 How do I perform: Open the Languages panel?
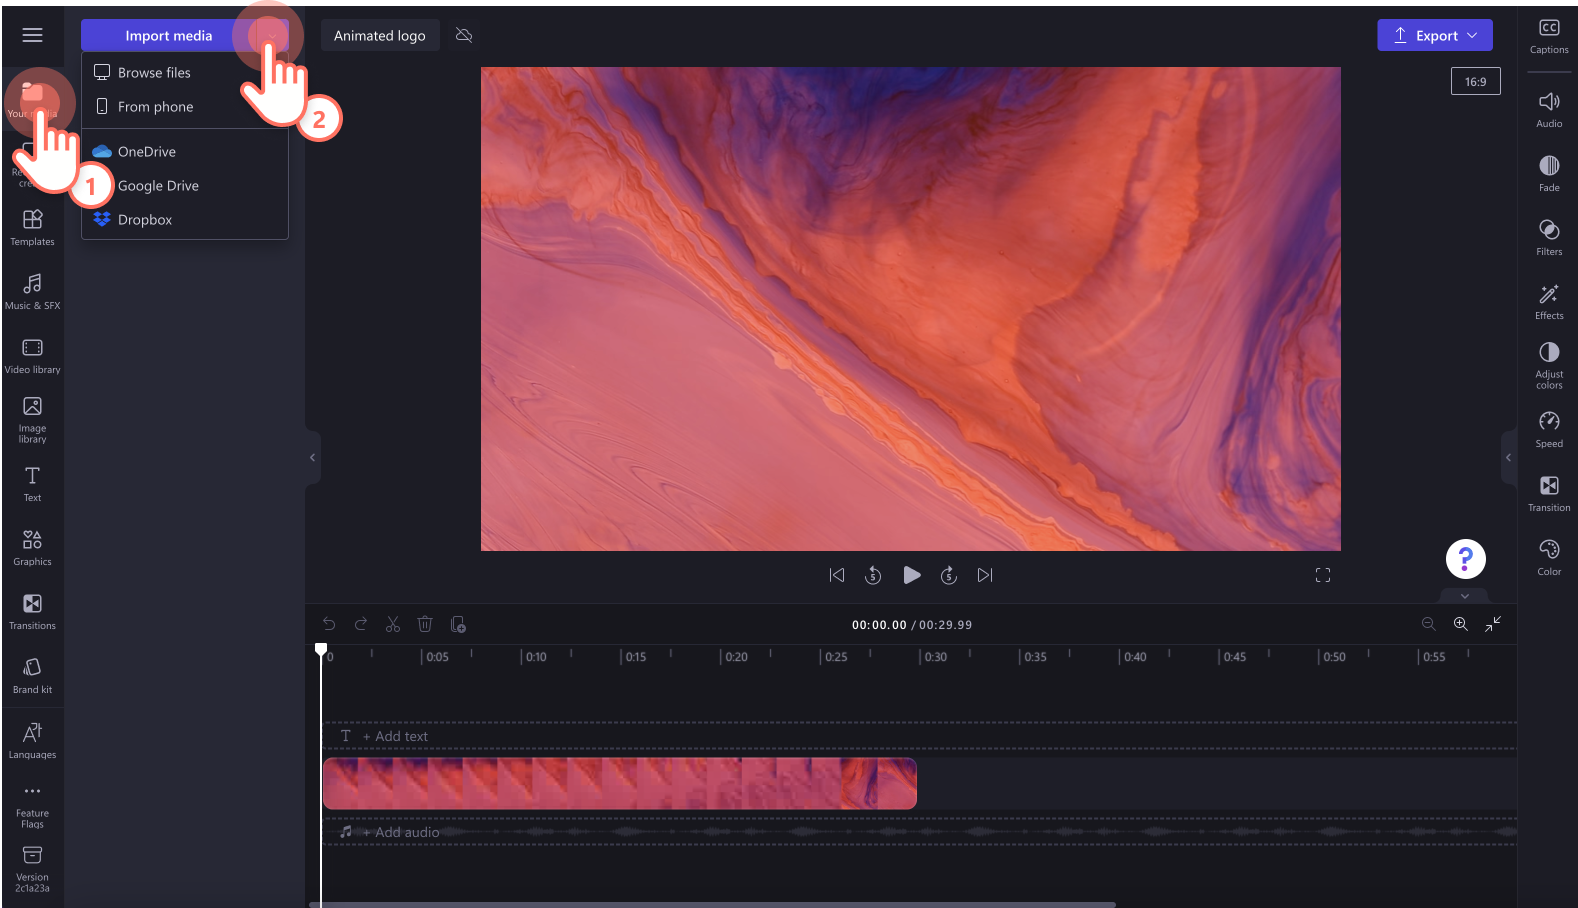pos(32,740)
